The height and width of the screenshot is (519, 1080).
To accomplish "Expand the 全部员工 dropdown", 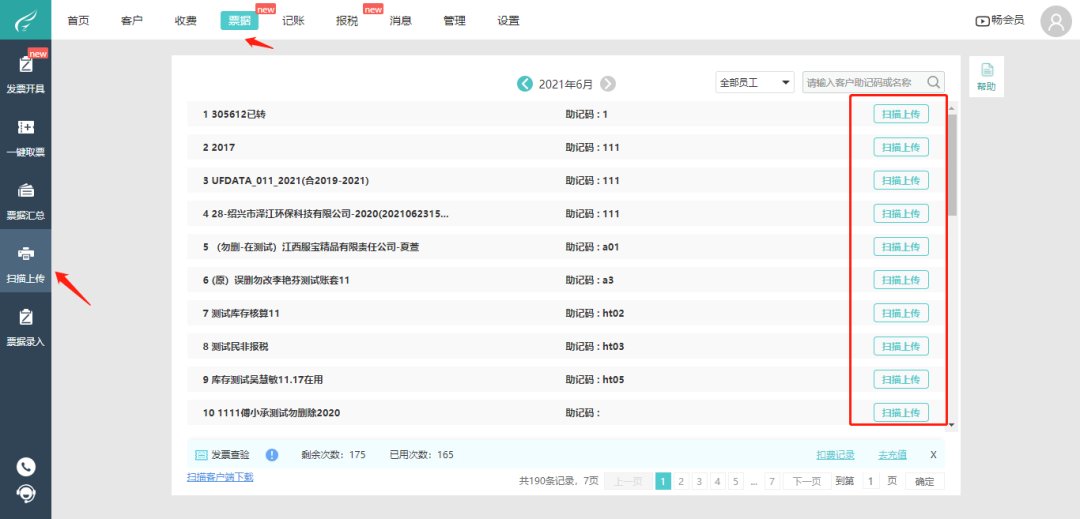I will (x=755, y=83).
